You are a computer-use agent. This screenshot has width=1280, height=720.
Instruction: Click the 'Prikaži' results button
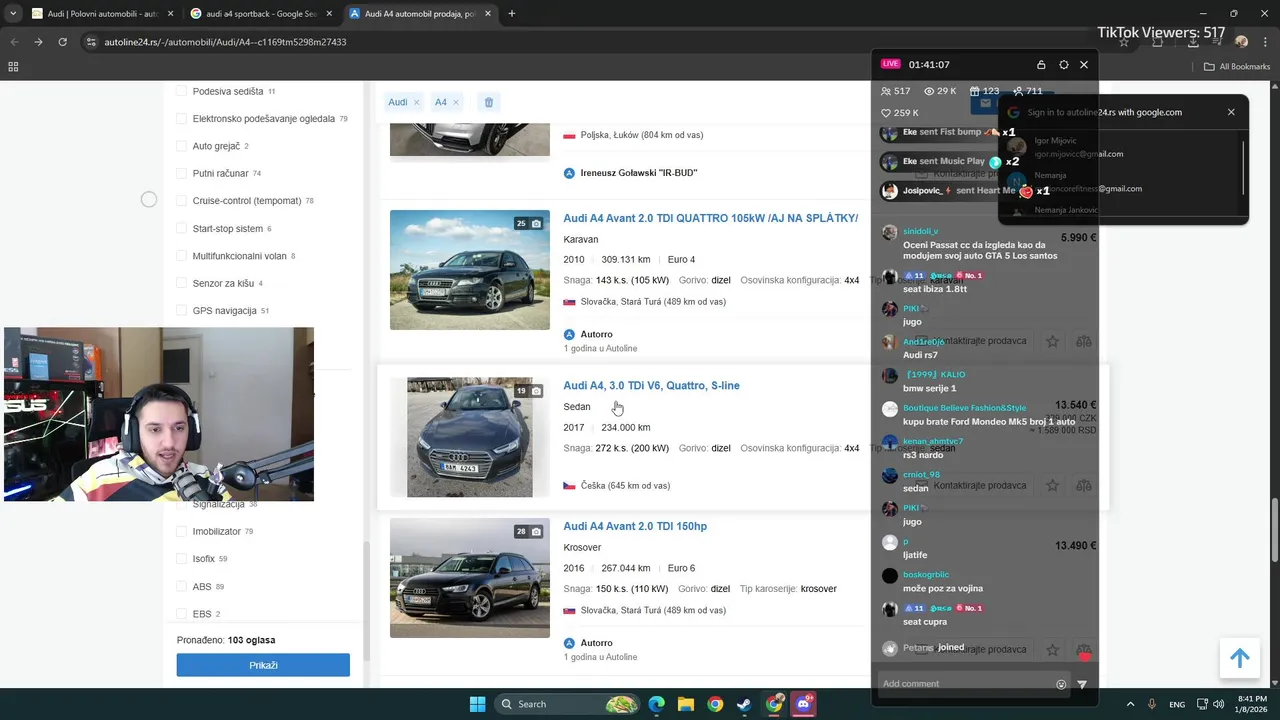pyautogui.click(x=263, y=665)
